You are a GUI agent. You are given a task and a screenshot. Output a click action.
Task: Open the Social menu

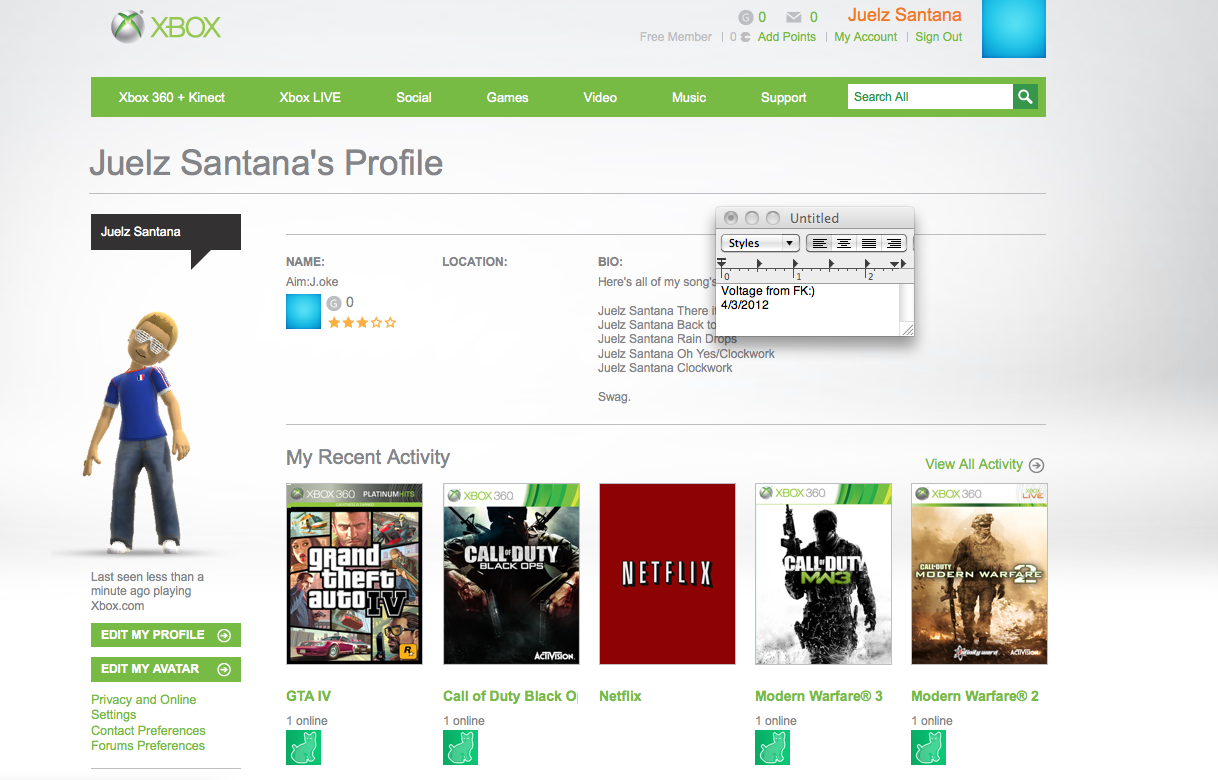(414, 97)
